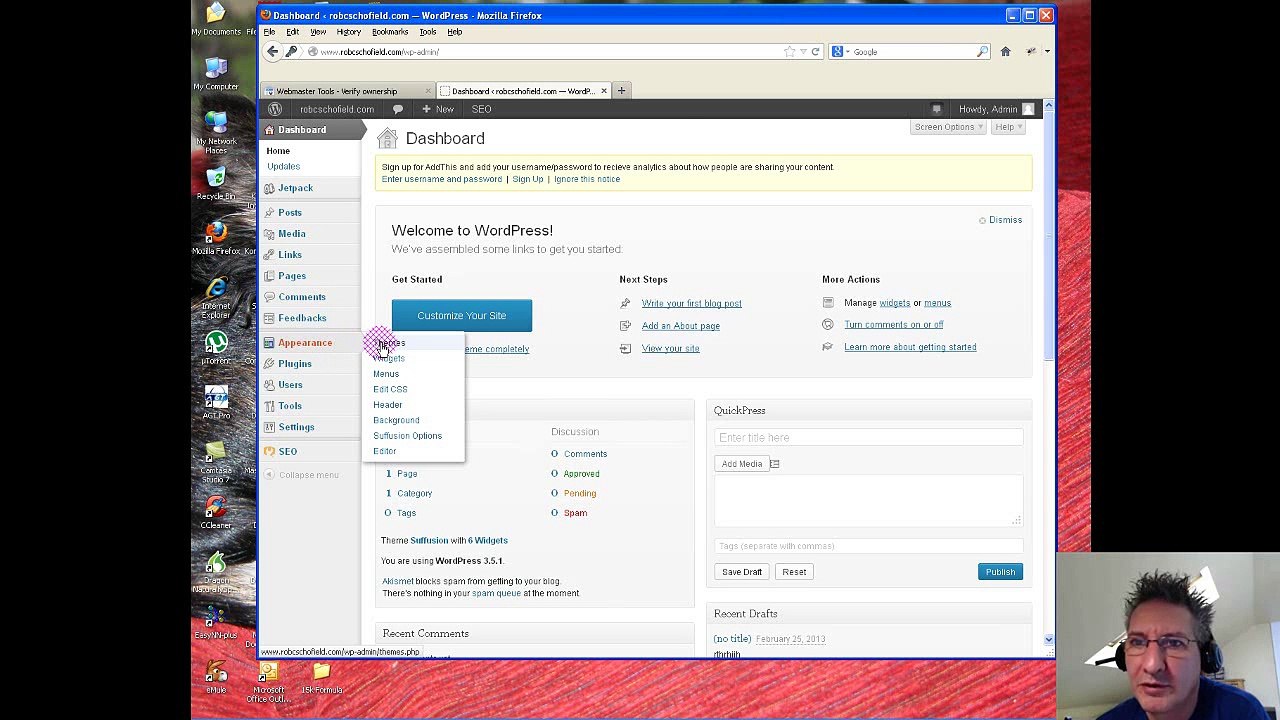Viewport: 1280px width, 720px height.
Task: Open the search engine selector dropdown
Action: [x=840, y=52]
